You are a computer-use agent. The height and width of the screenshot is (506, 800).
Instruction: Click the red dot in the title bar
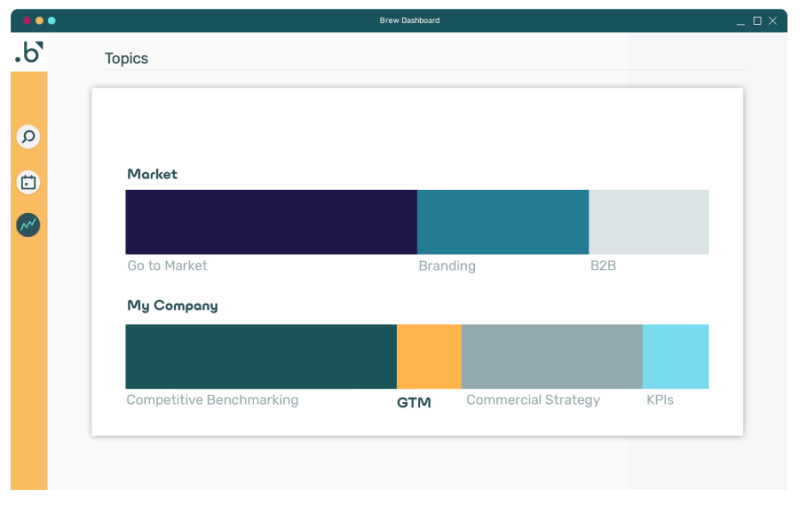pos(27,20)
